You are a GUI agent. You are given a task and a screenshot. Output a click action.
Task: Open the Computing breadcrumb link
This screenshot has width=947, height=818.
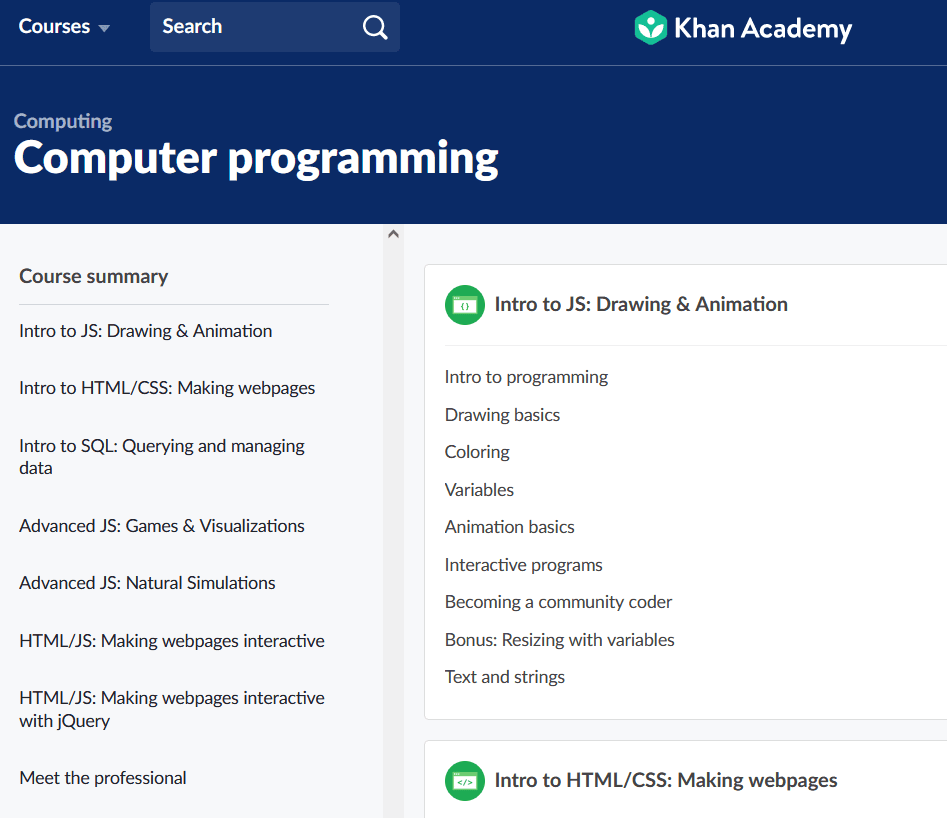pos(63,121)
